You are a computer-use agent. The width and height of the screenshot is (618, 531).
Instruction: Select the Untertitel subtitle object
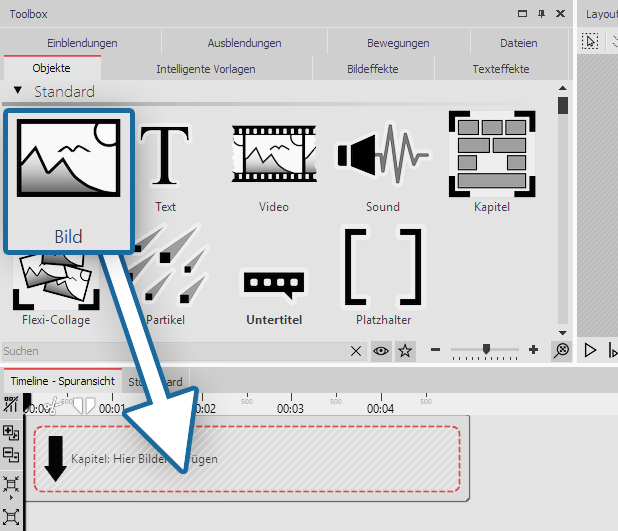point(273,285)
